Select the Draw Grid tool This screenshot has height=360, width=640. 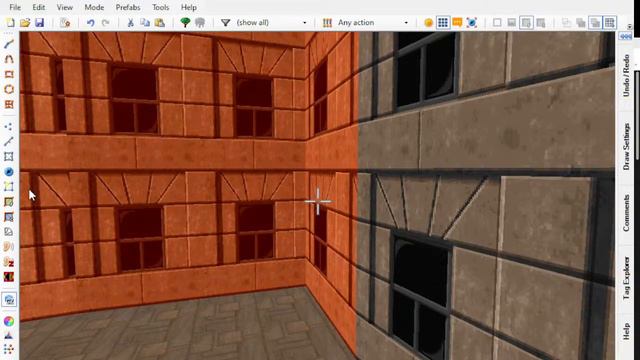(9, 104)
